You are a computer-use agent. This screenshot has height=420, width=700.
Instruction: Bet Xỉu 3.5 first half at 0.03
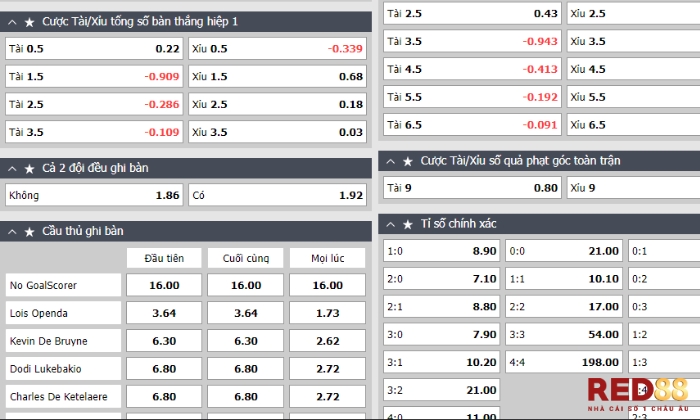277,132
